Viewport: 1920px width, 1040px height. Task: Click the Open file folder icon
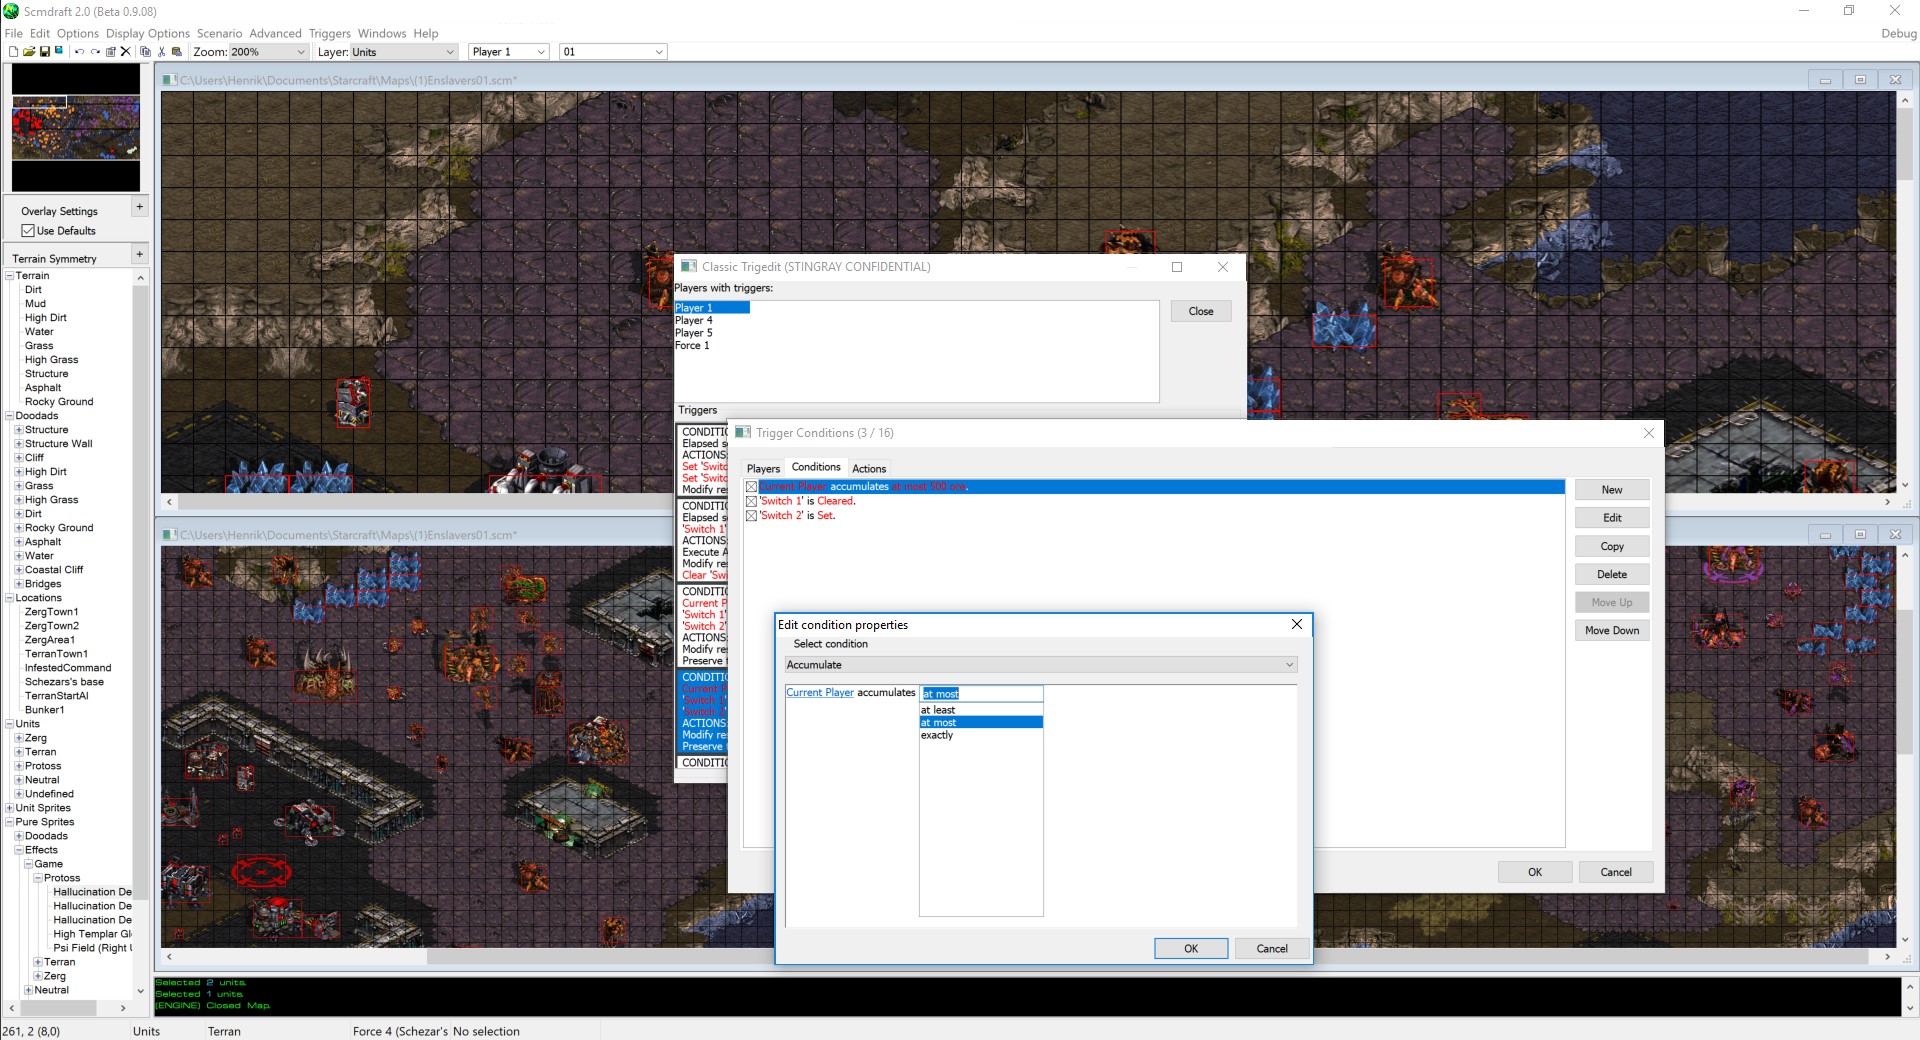pos(29,52)
